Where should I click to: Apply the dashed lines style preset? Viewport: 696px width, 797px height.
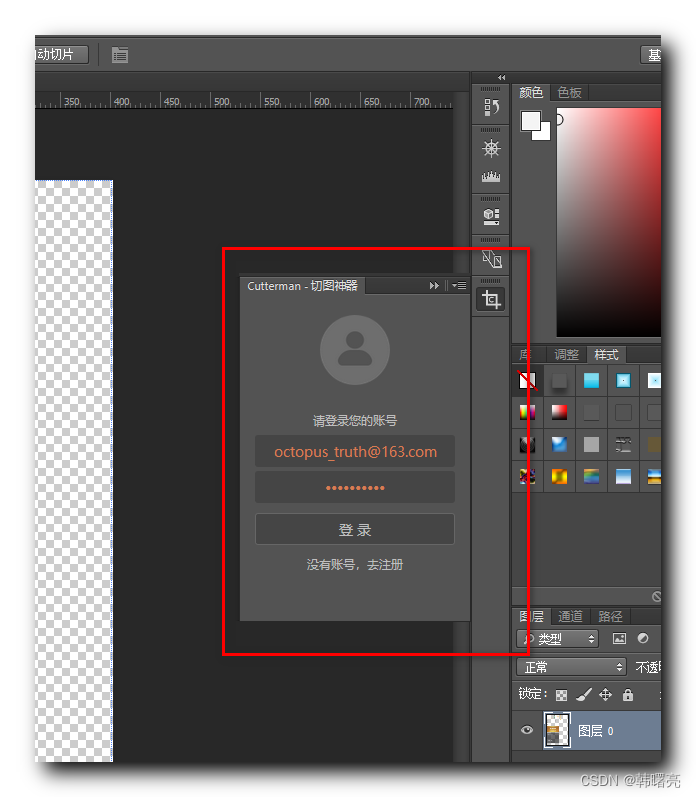click(623, 445)
